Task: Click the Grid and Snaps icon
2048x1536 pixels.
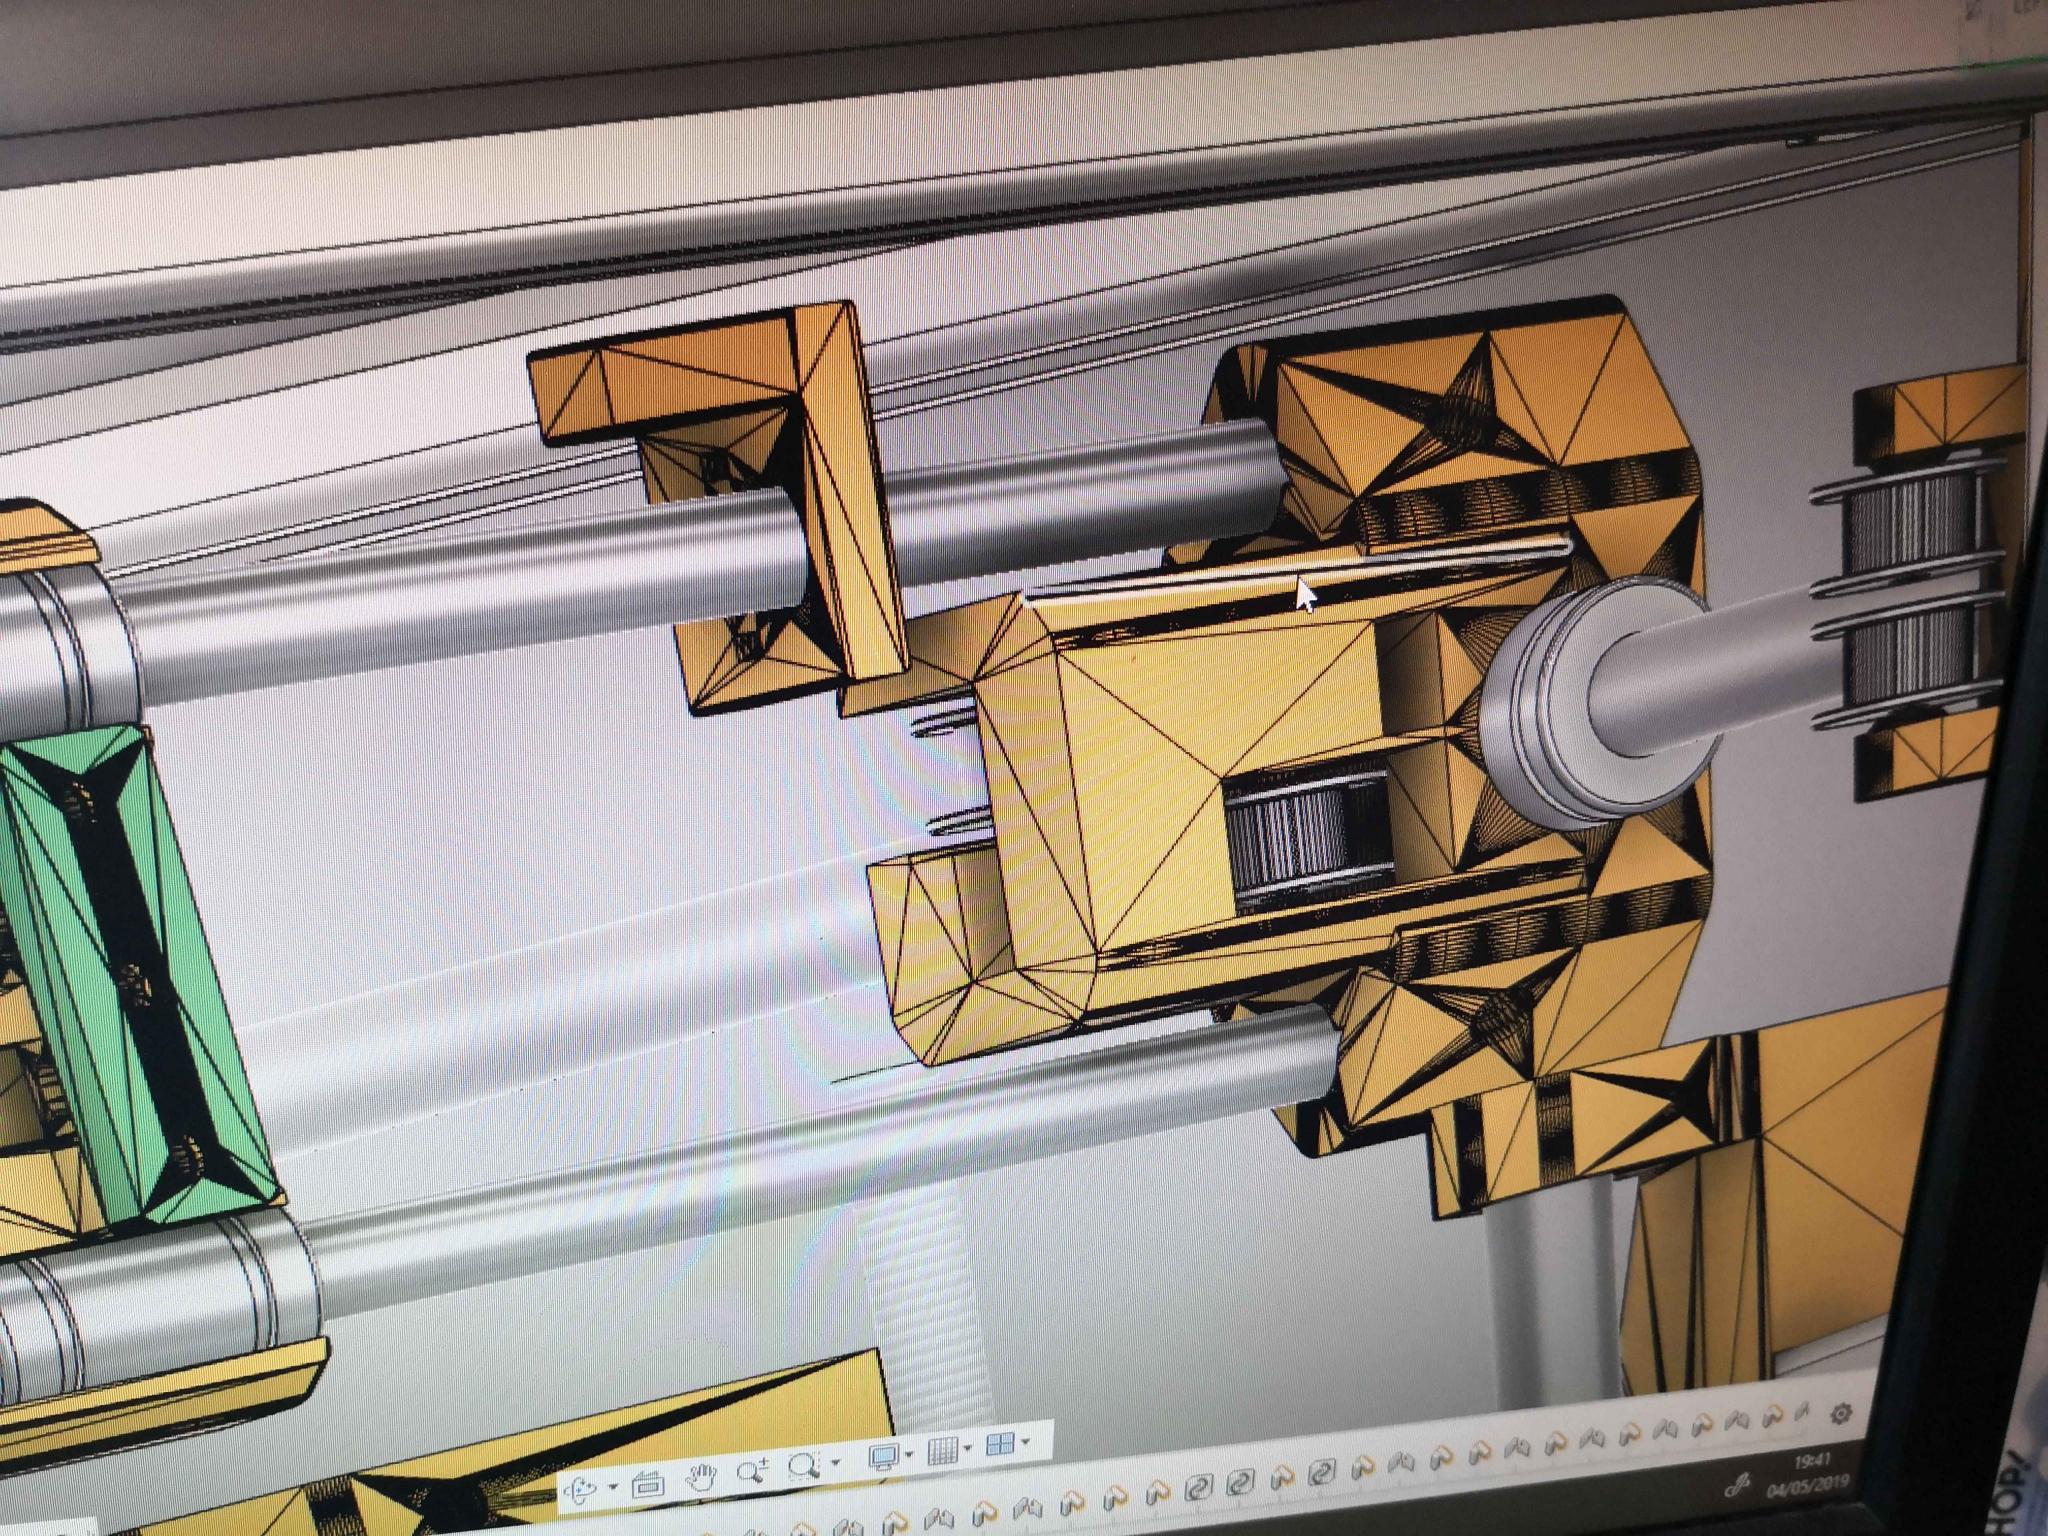Action: coord(942,1451)
